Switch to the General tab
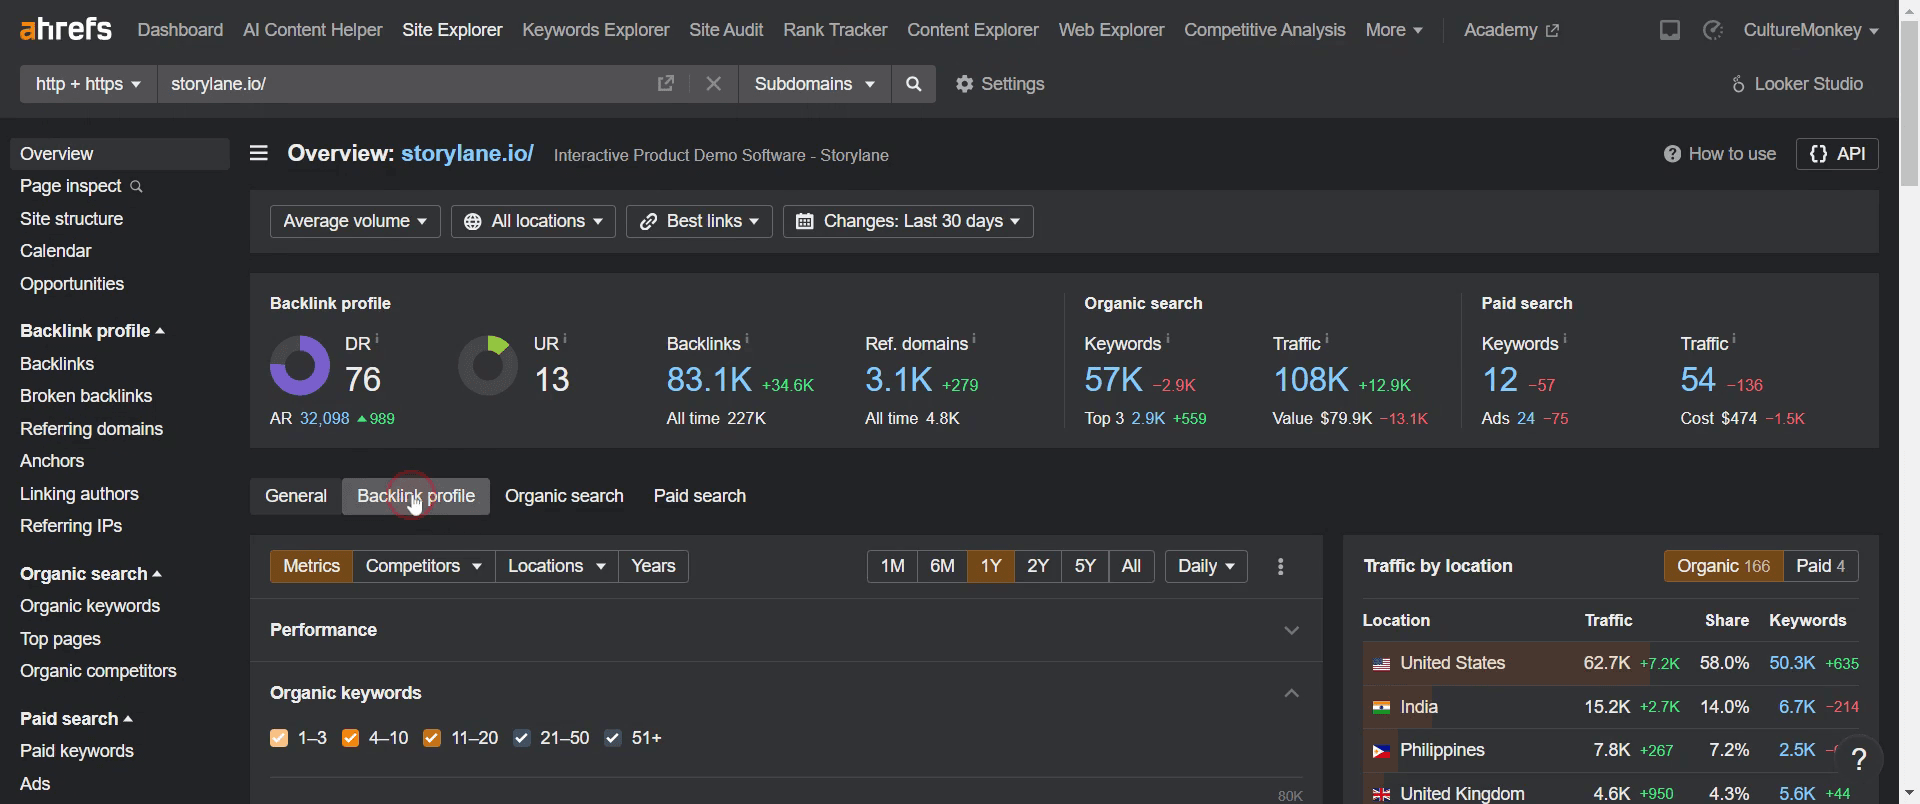Viewport: 1920px width, 804px height. pyautogui.click(x=296, y=496)
